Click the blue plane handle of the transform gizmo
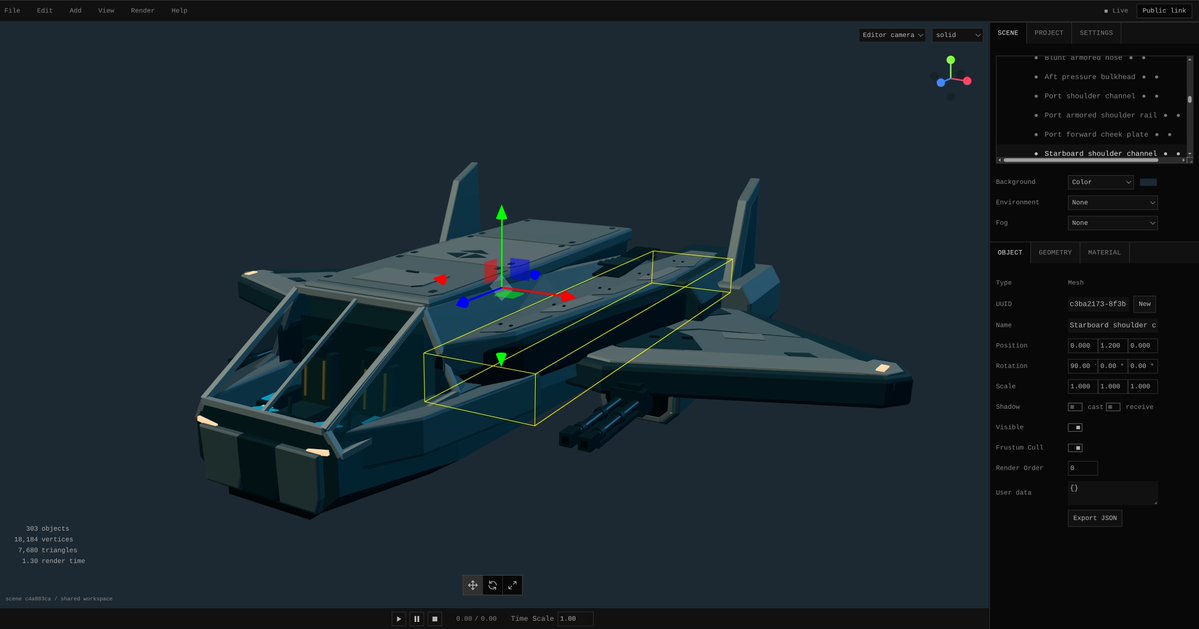This screenshot has width=1199, height=629. (x=519, y=269)
